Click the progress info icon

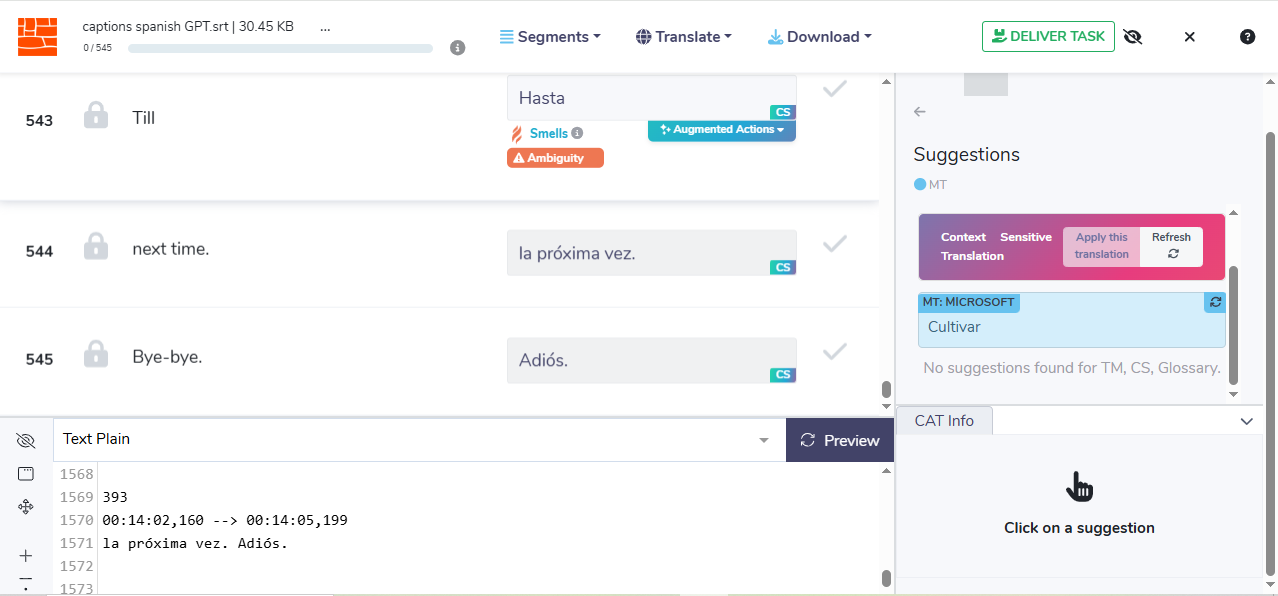point(458,47)
